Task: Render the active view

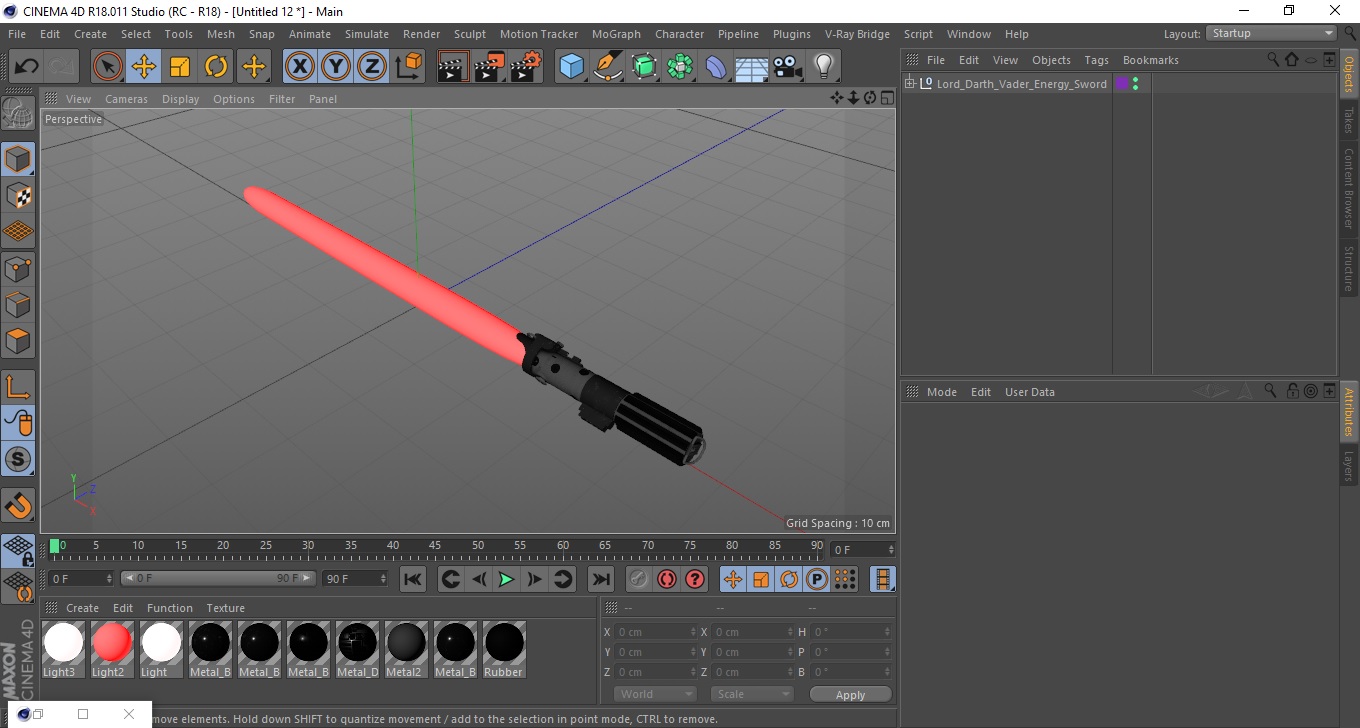Action: point(453,67)
